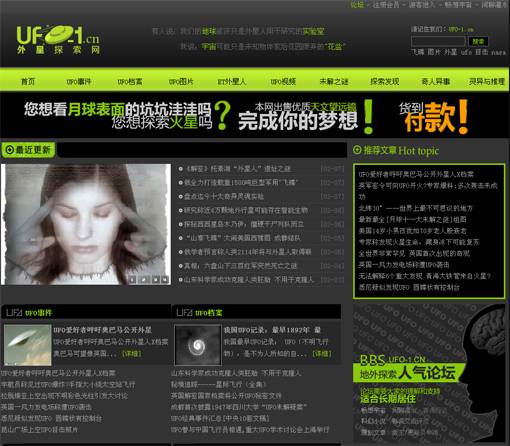Open recent article 真相：六盘山下三百红军突然死亡之谜
This screenshot has width=510, height=446.
tap(241, 266)
